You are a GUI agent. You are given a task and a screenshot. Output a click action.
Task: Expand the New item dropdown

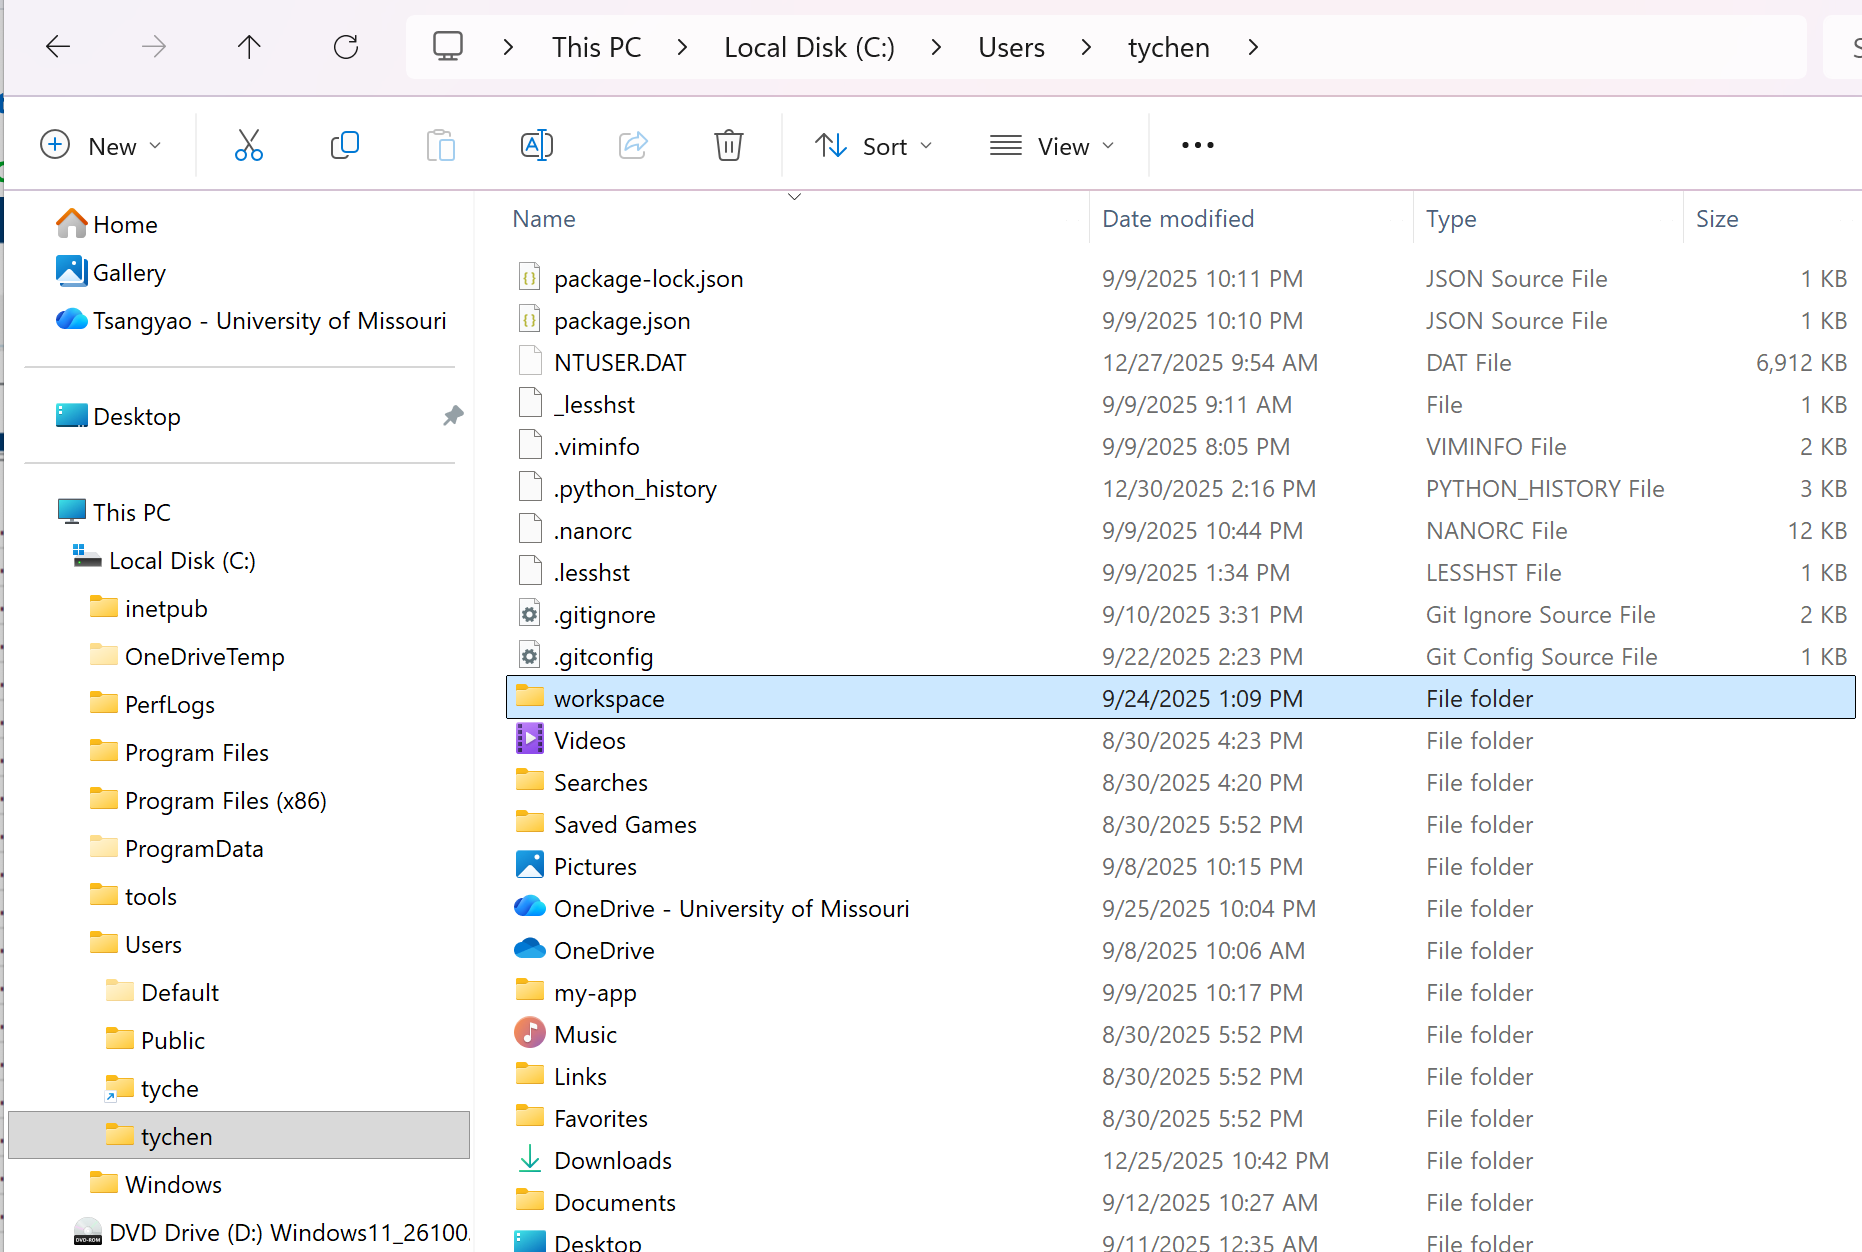pos(101,146)
